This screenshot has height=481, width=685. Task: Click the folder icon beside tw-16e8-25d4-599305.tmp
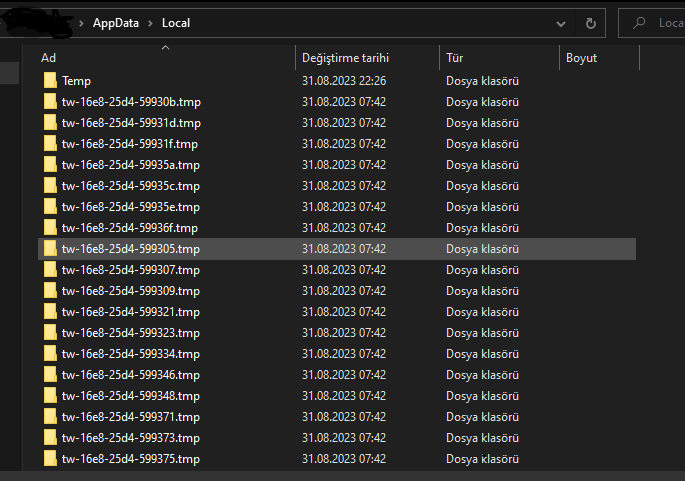tap(50, 249)
